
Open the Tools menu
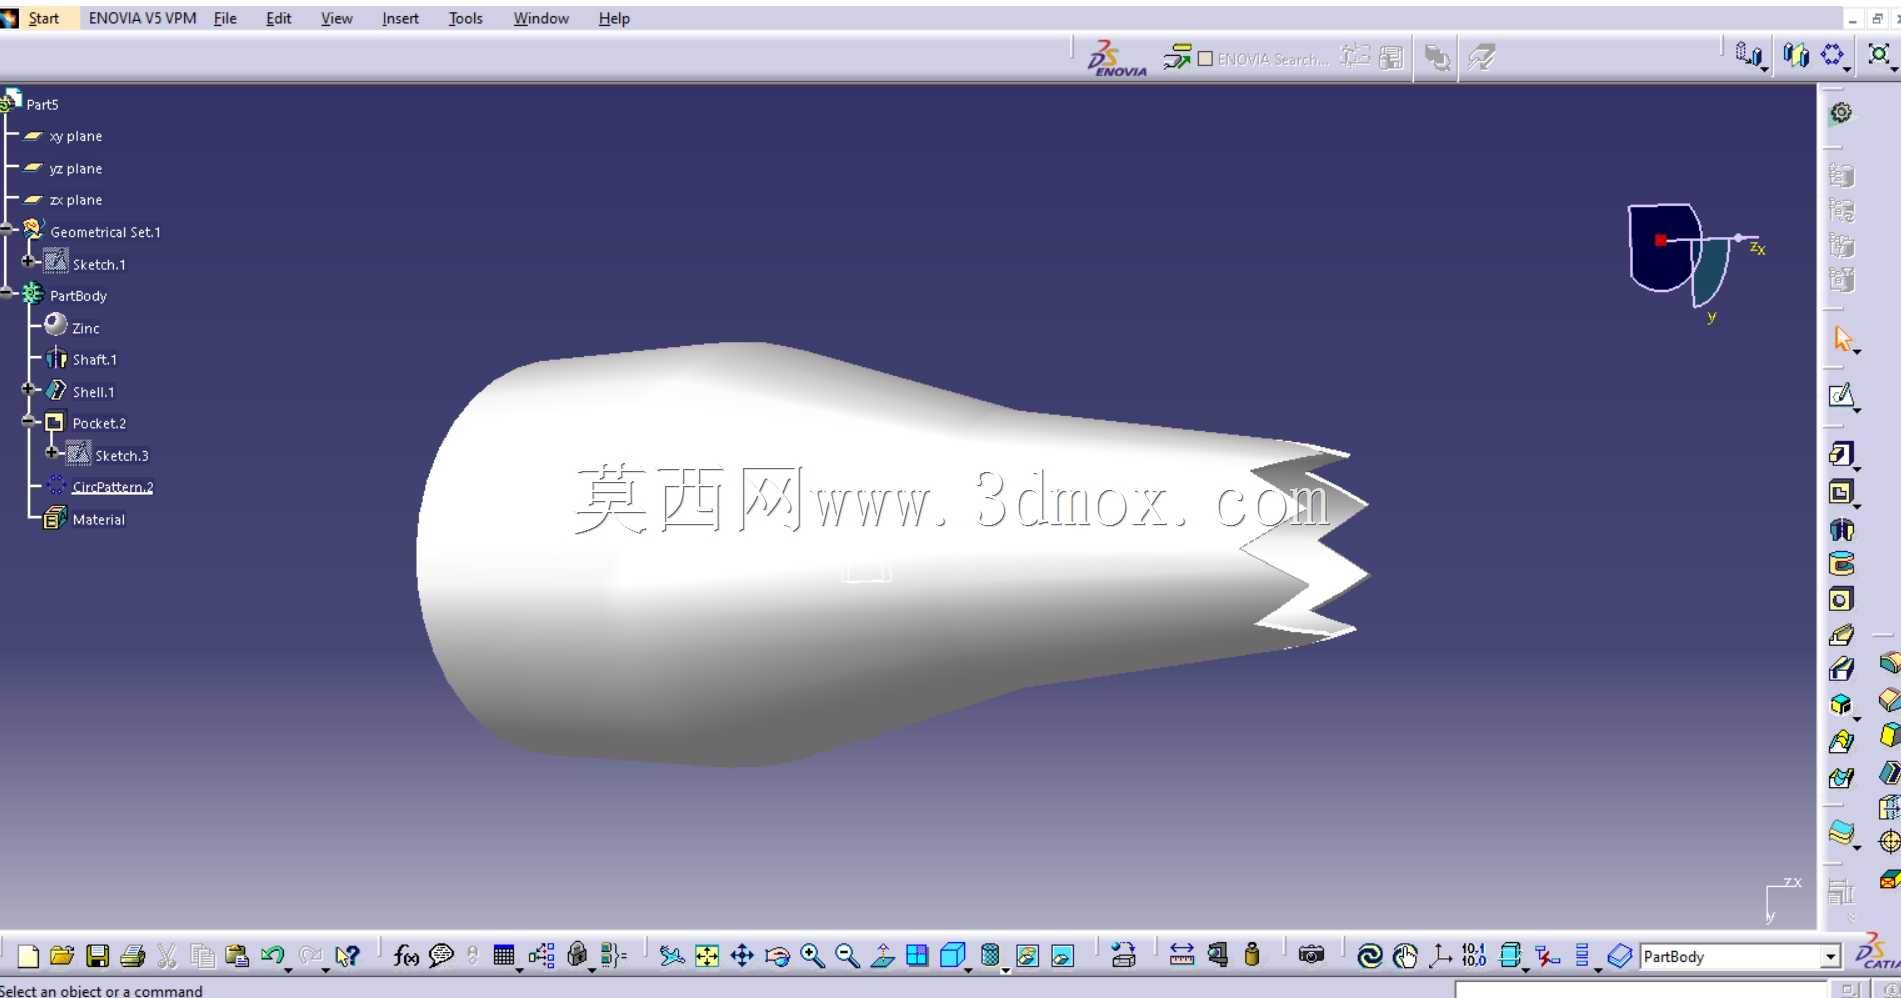[465, 18]
